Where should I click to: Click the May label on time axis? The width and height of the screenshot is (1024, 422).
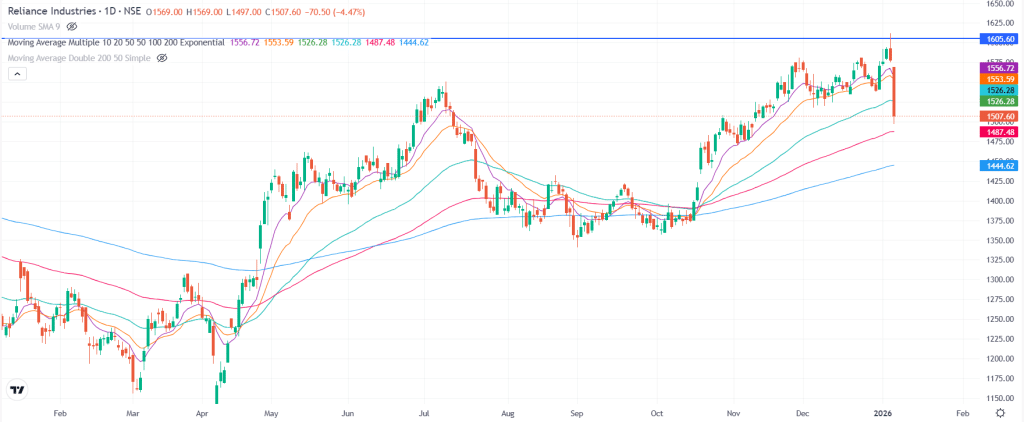click(269, 411)
